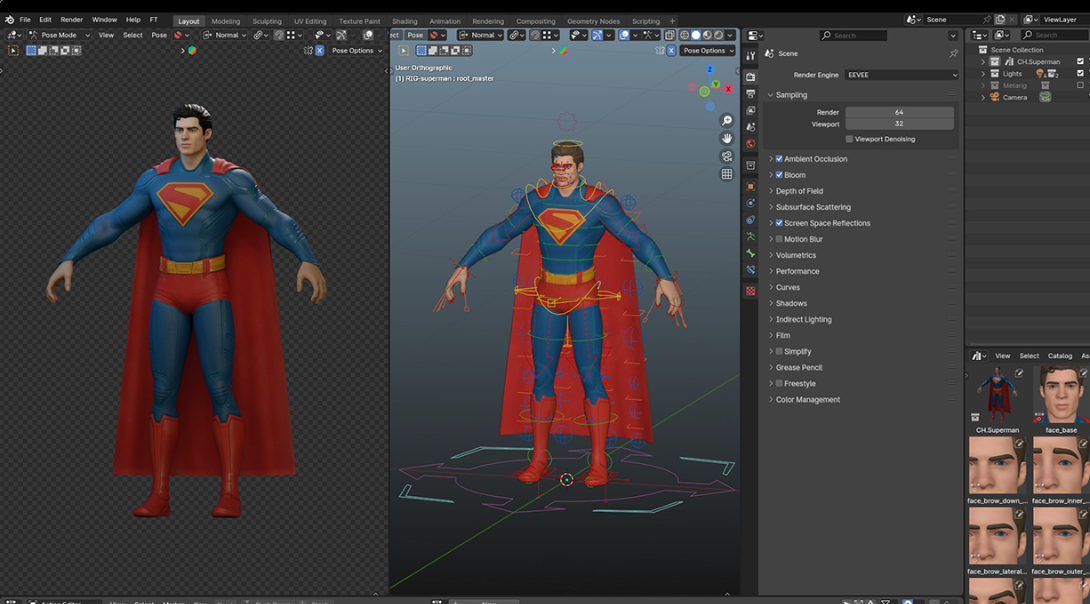Enable the Motion Blur checkbox
Screen dimensions: 1090x604
(779, 239)
